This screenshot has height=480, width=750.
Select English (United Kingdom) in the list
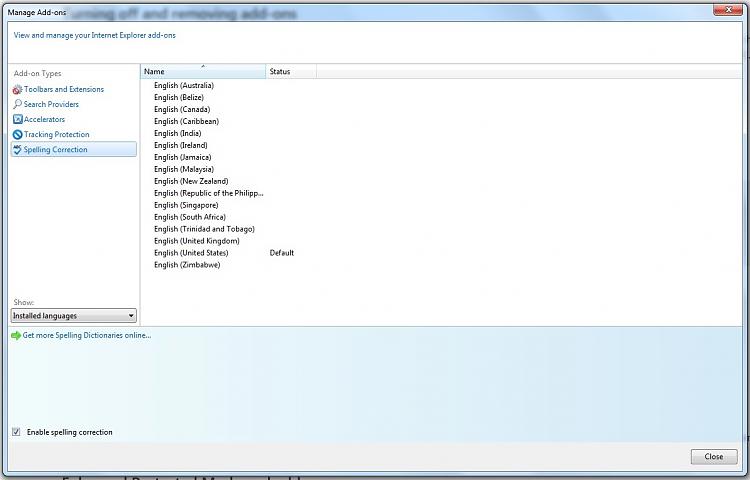[x=197, y=241]
